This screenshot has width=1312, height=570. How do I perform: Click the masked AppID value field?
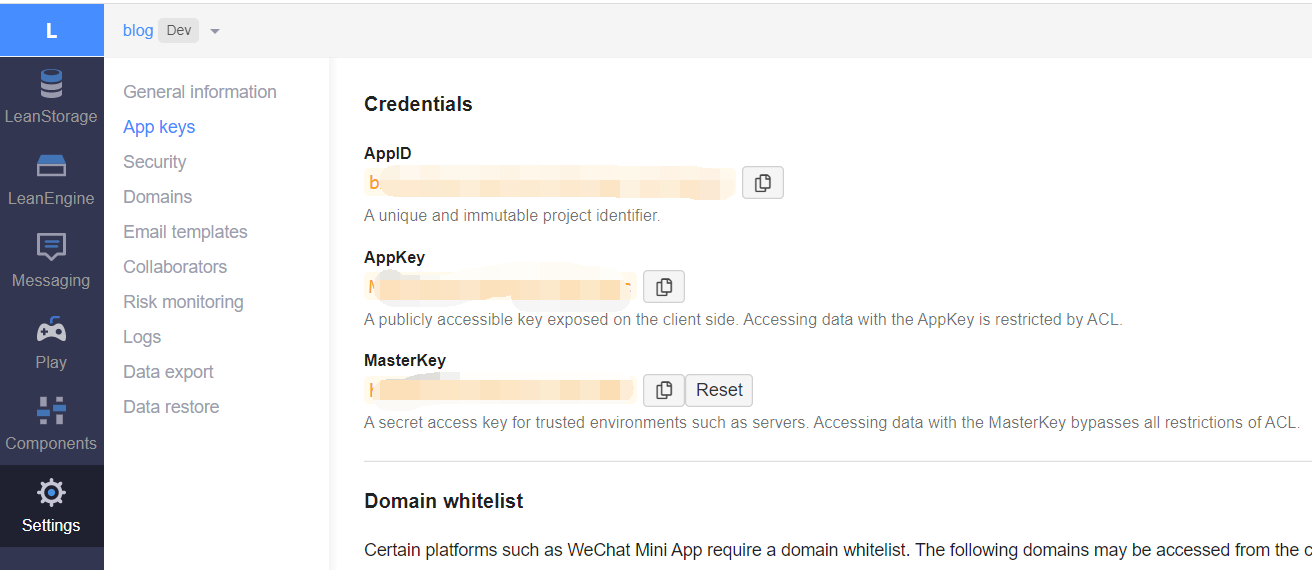click(551, 183)
